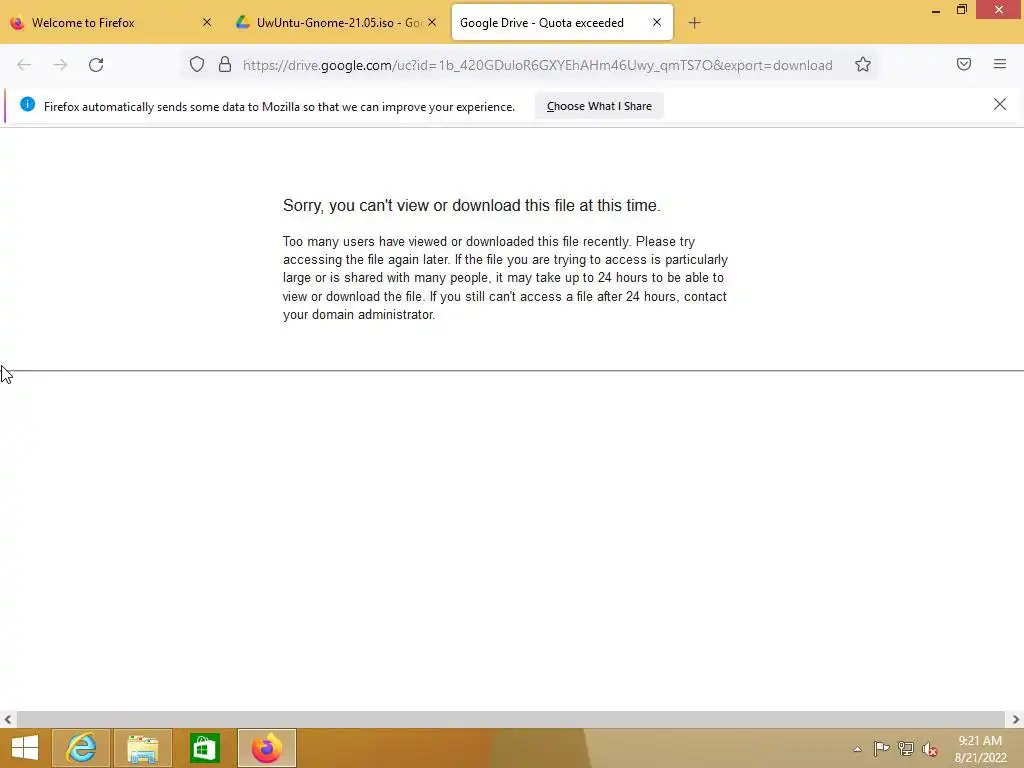Save page to Pocket
Viewport: 1024px width, 768px height.
964,64
